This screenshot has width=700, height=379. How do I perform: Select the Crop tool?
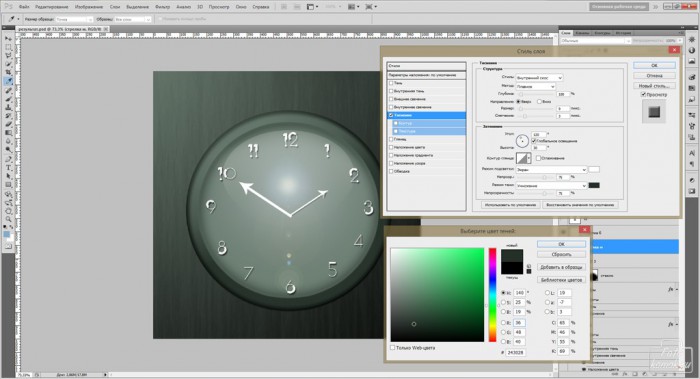click(x=8, y=73)
